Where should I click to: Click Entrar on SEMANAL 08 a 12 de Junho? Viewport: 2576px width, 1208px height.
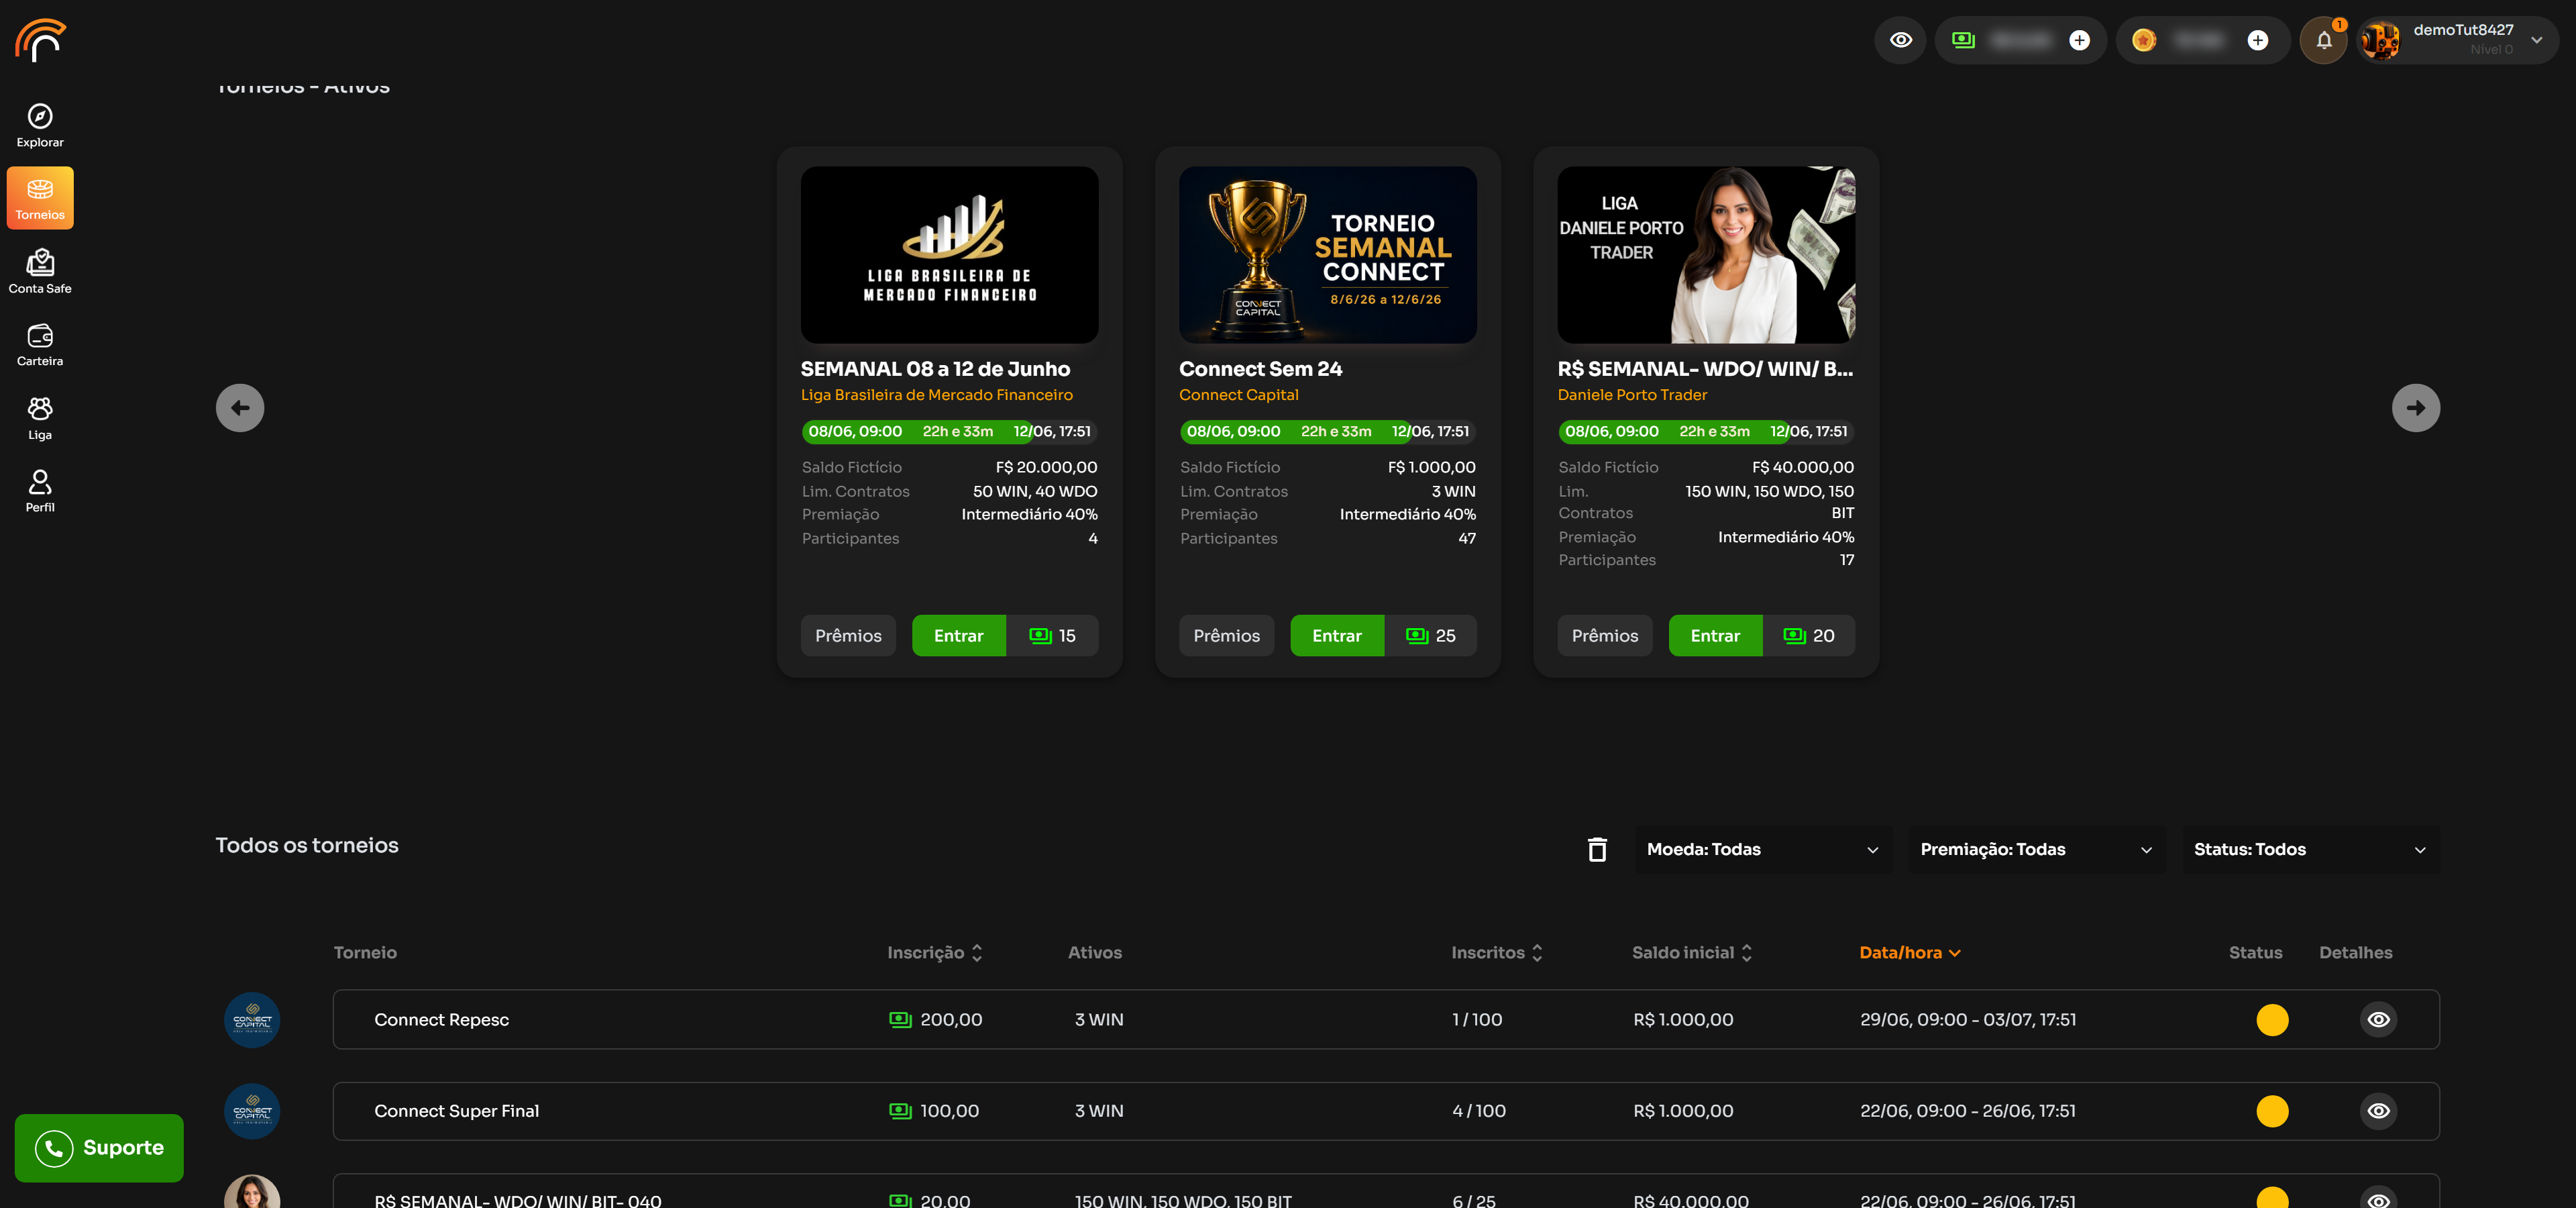click(959, 636)
